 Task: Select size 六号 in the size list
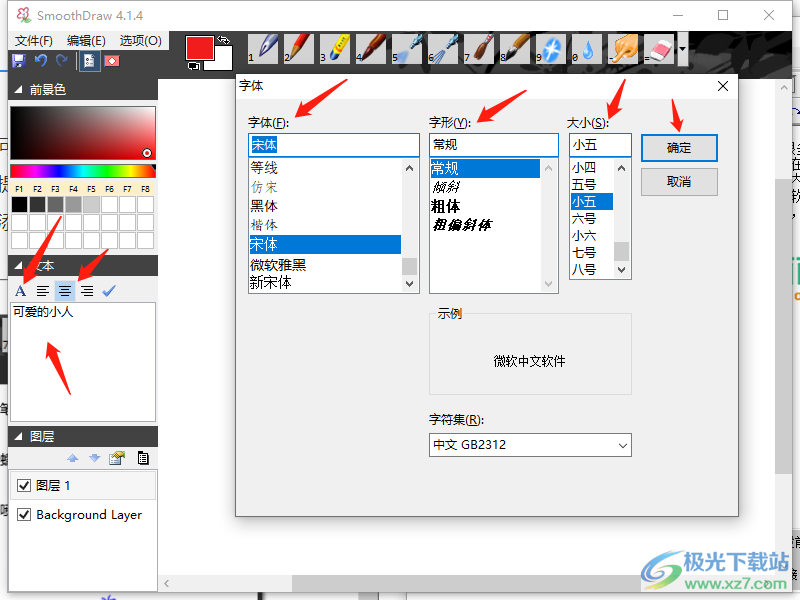(584, 218)
